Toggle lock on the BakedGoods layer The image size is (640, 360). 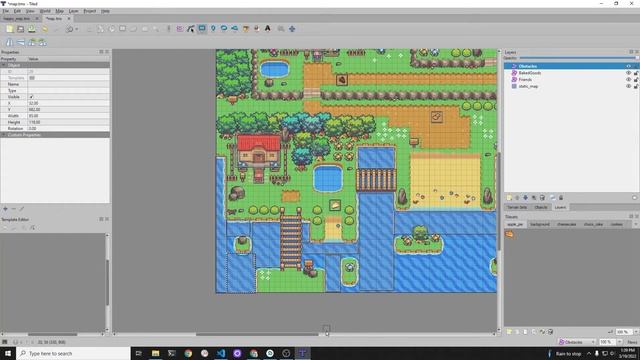pyautogui.click(x=636, y=73)
